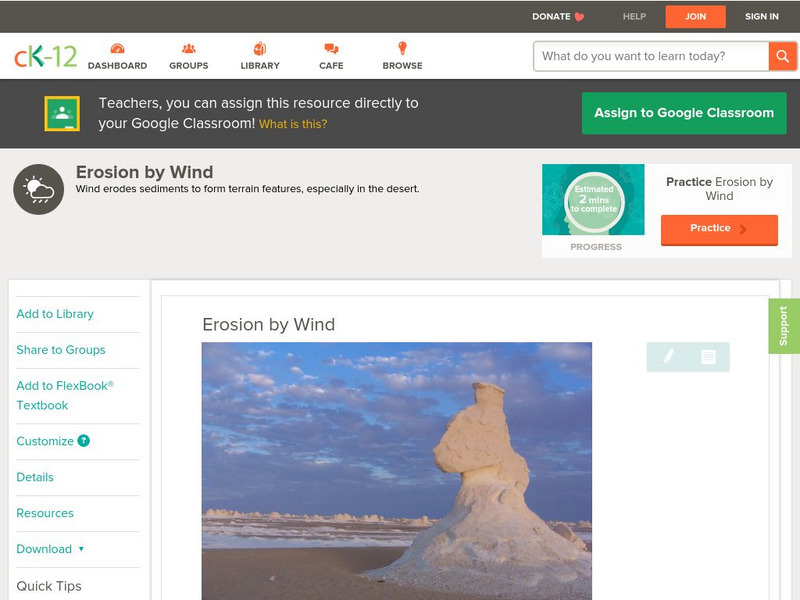800x600 pixels.
Task: Click the article heading 'Erosion by Wind'
Action: tap(269, 324)
